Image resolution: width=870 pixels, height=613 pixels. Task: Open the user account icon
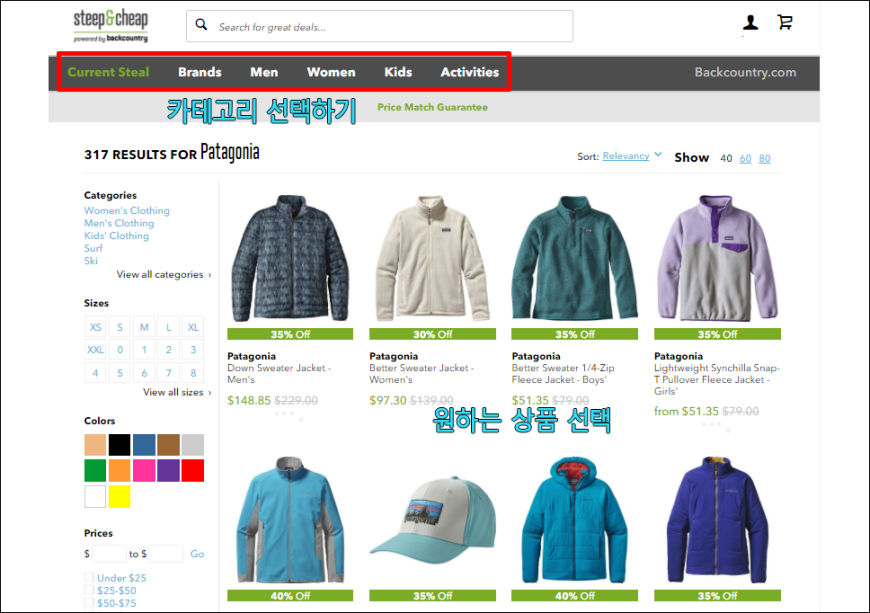click(750, 22)
